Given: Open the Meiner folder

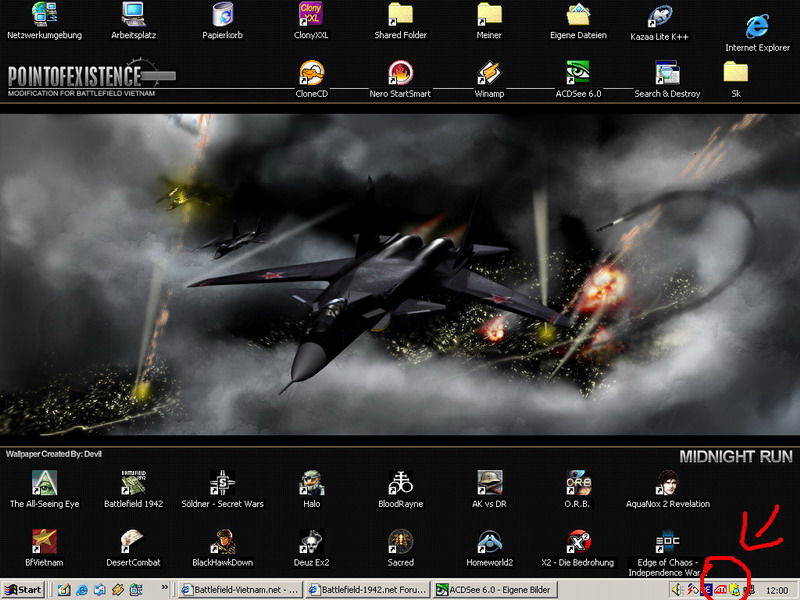Looking at the screenshot, I should point(489,21).
